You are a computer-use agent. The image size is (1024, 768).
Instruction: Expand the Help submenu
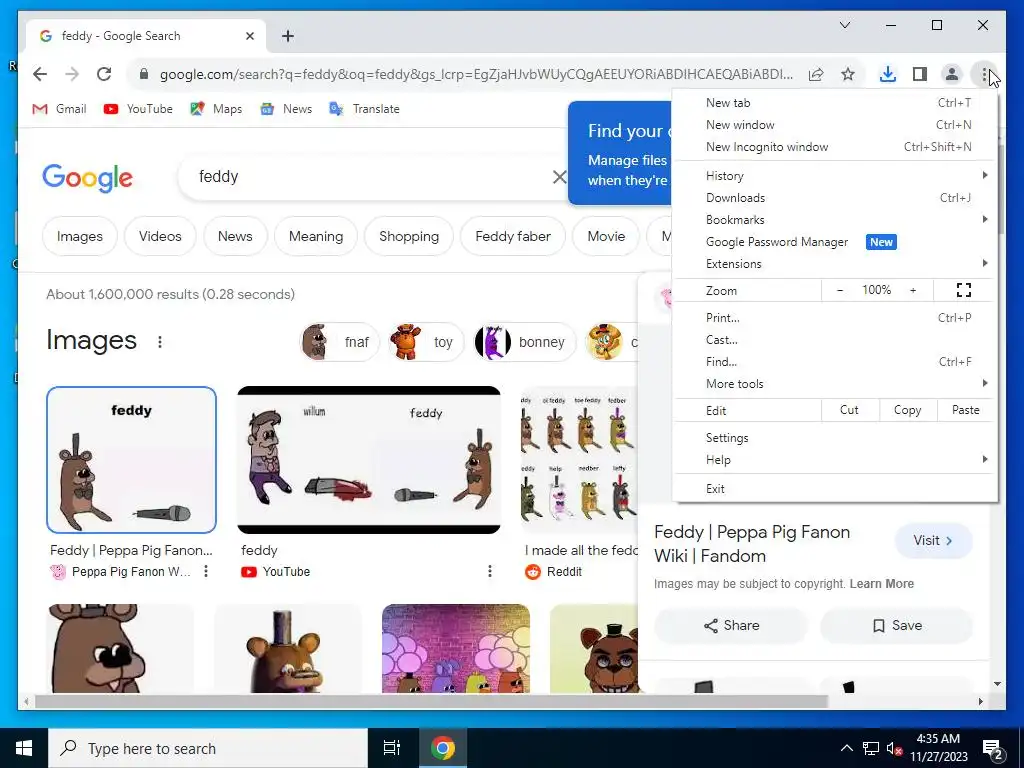(x=835, y=460)
